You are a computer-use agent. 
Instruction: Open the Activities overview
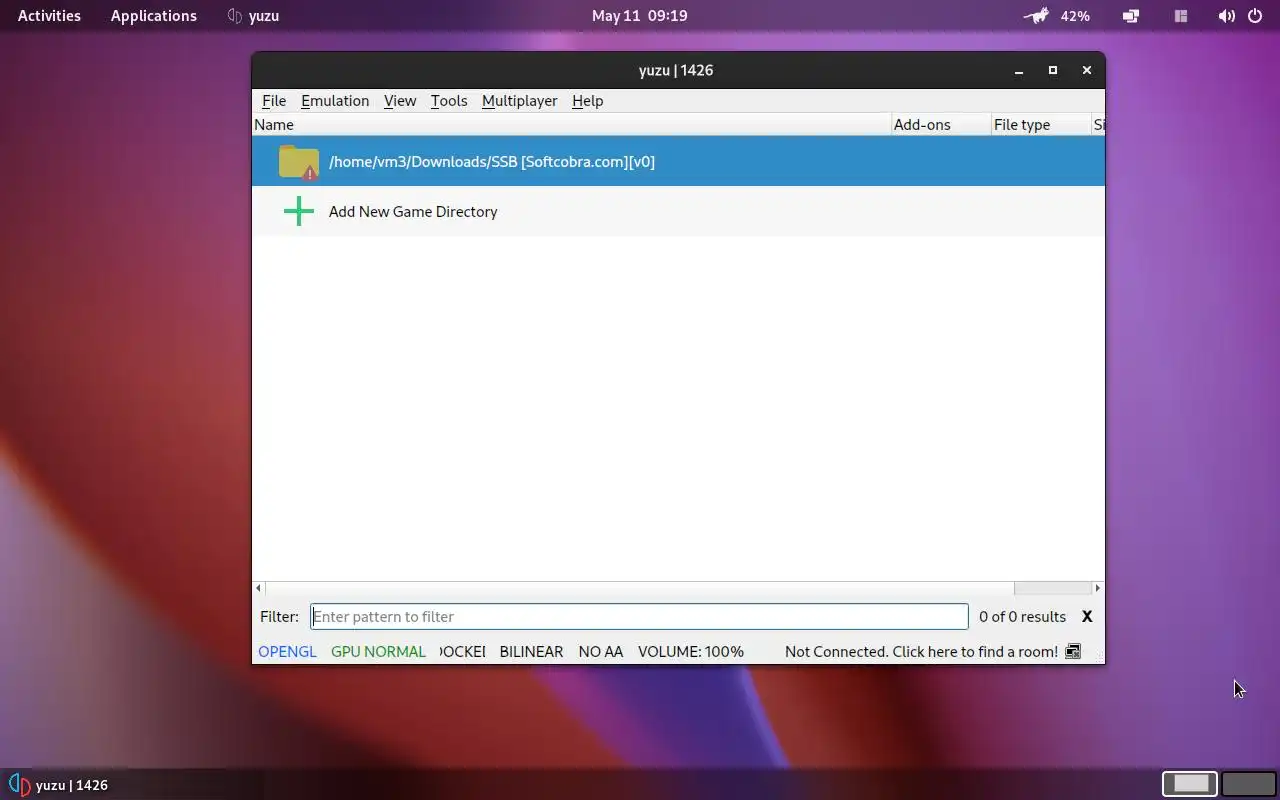pos(49,16)
